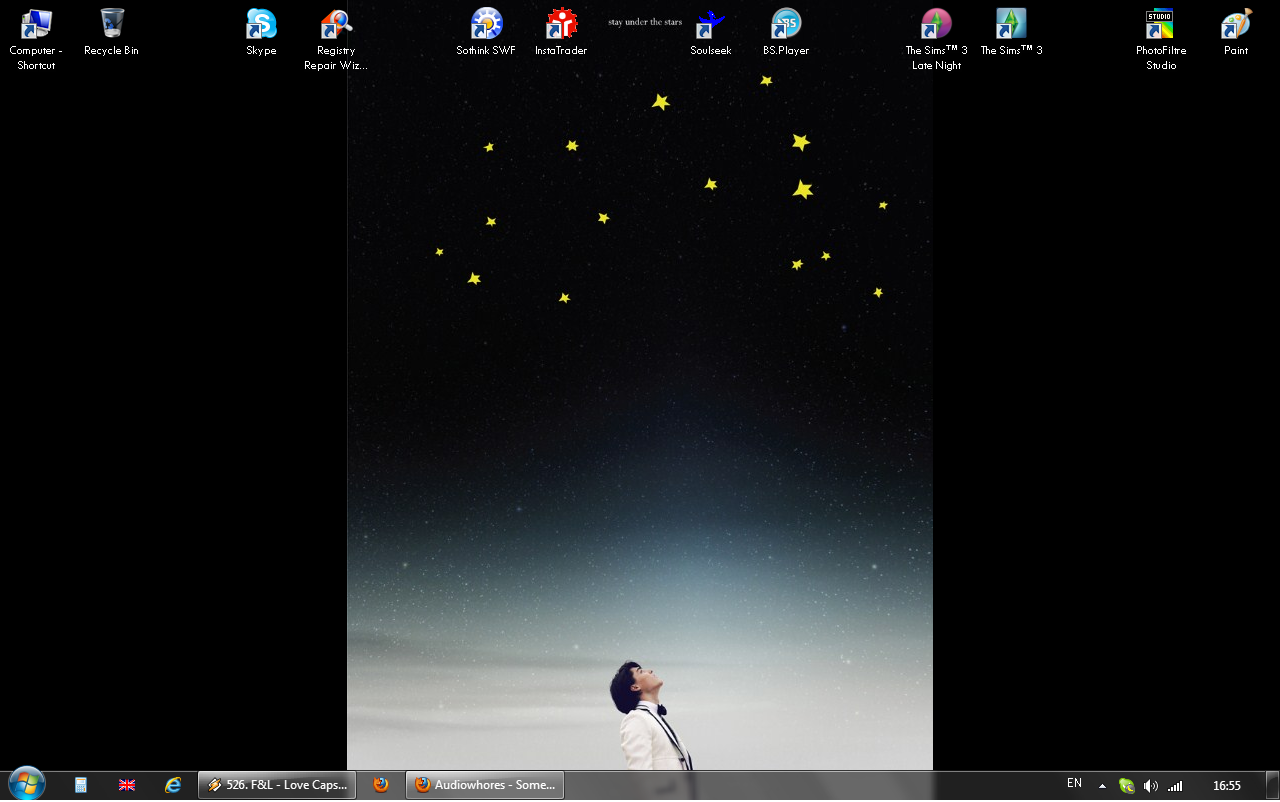This screenshot has width=1280, height=802.
Task: Switch to the '526. F&L - Love Caps...' taskbar window
Action: pos(277,785)
